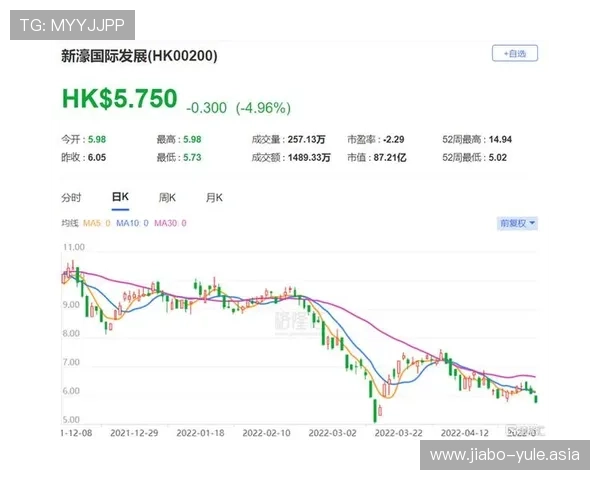
Task: Click the 2022-03-02 date axis label
Action: tap(333, 433)
